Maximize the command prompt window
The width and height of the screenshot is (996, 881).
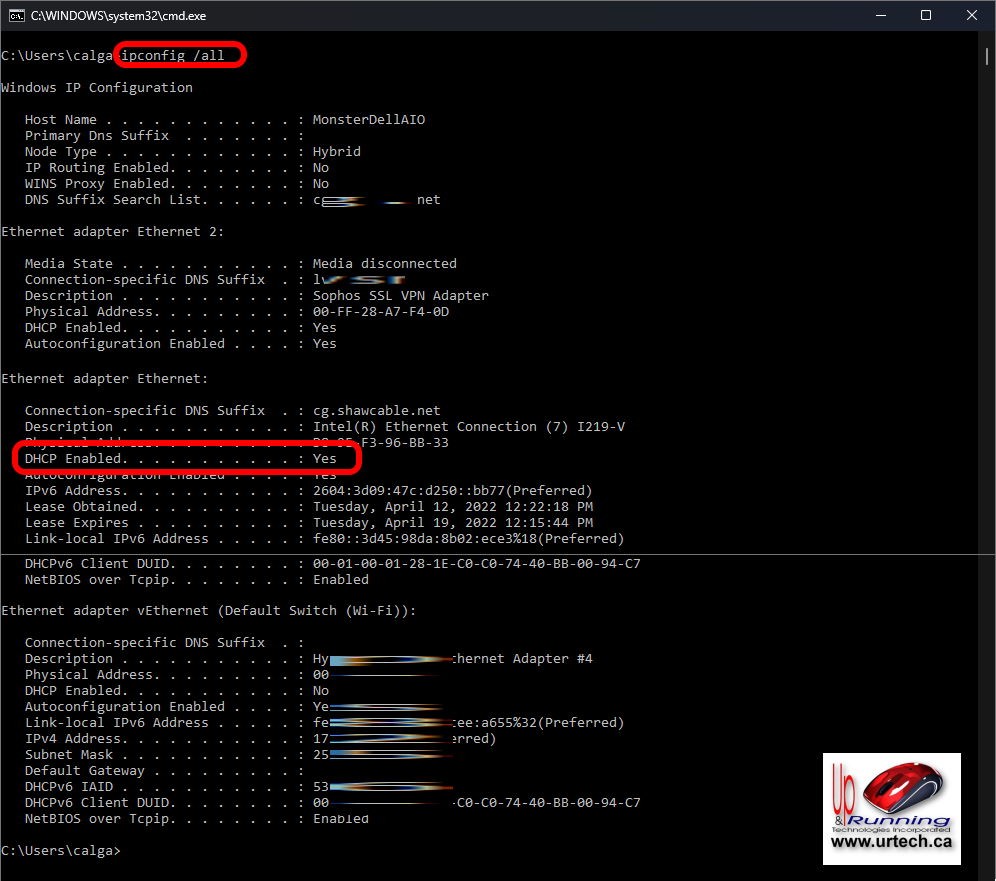tap(926, 16)
